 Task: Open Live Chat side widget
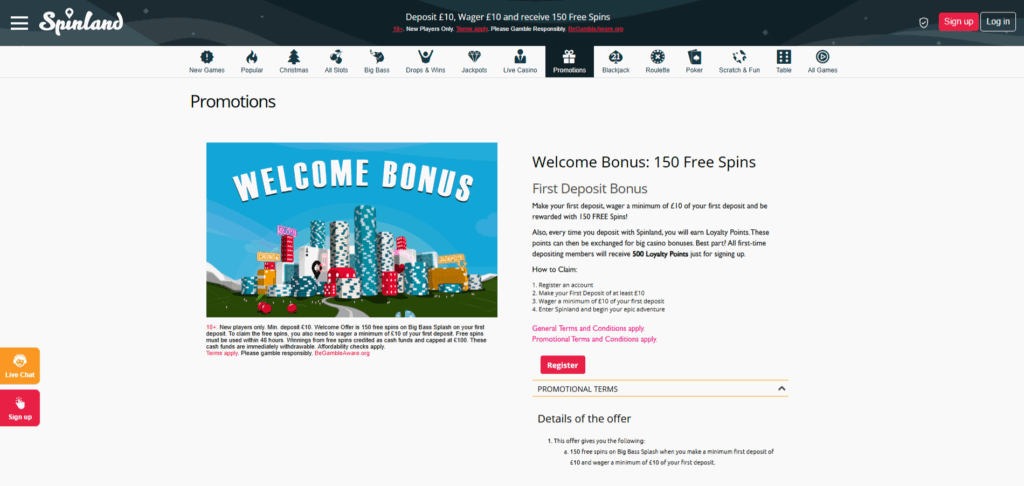tap(20, 366)
